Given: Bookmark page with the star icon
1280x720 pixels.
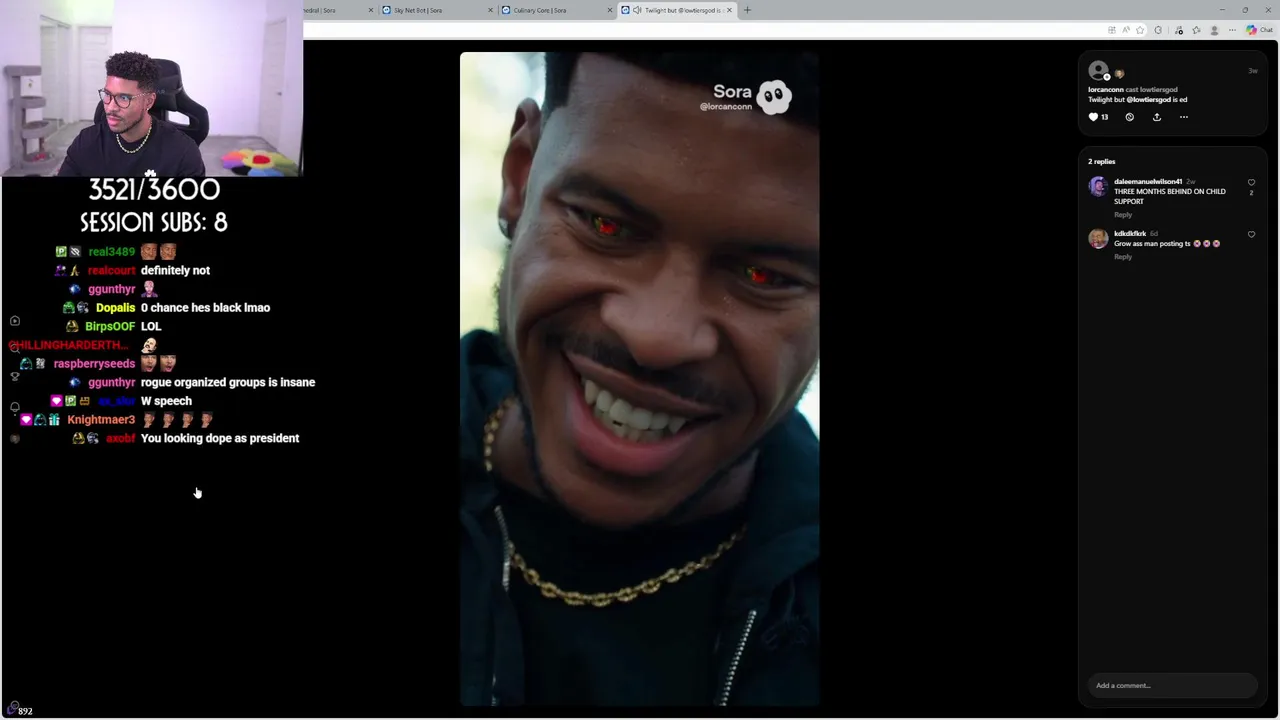Looking at the screenshot, I should click(x=1140, y=30).
